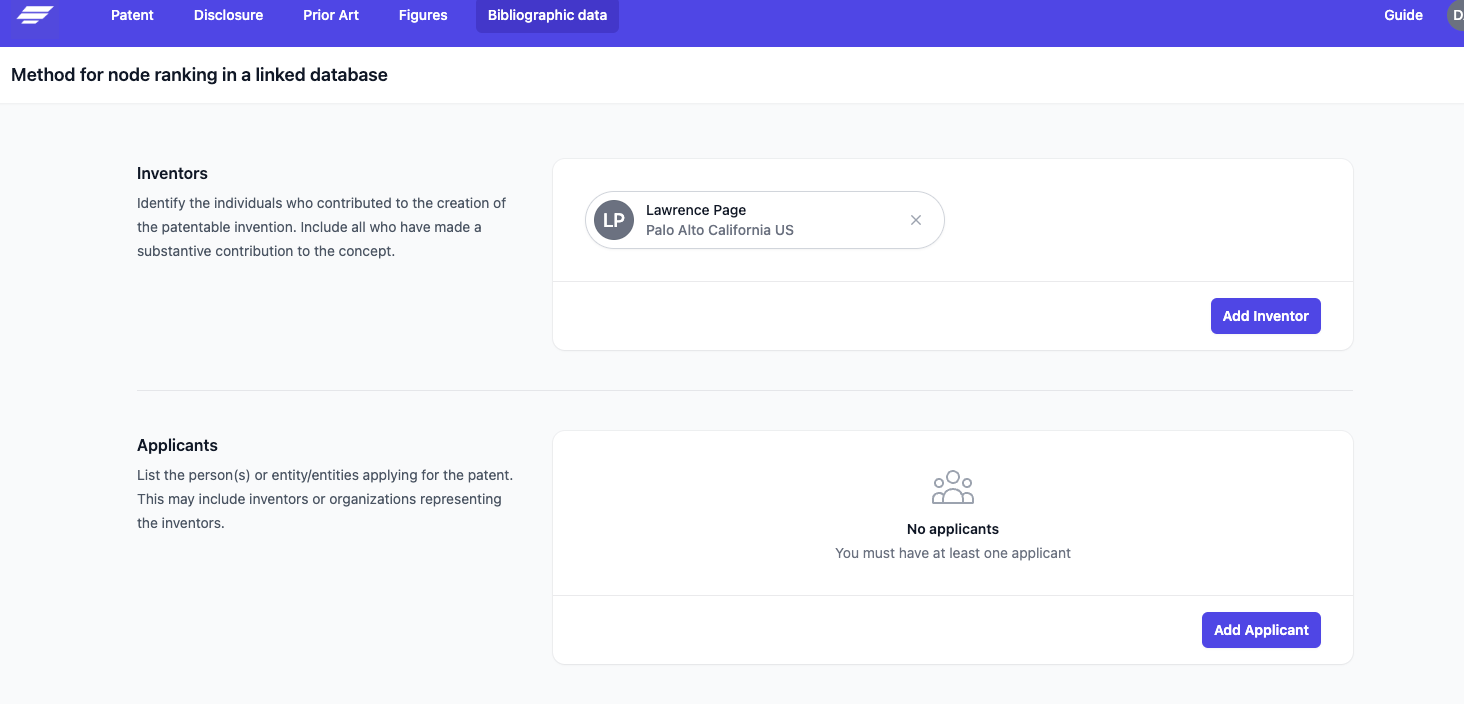This screenshot has height=704, width=1464.
Task: Click the patent title heading
Action: coord(198,74)
